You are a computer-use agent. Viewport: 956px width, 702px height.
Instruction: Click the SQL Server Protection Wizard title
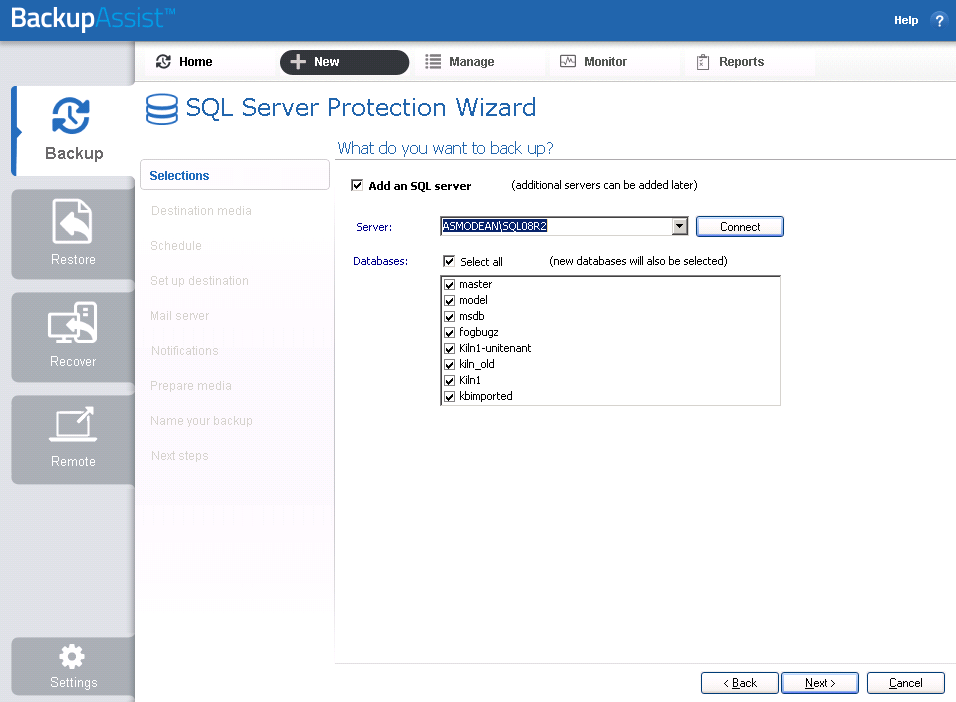(361, 108)
